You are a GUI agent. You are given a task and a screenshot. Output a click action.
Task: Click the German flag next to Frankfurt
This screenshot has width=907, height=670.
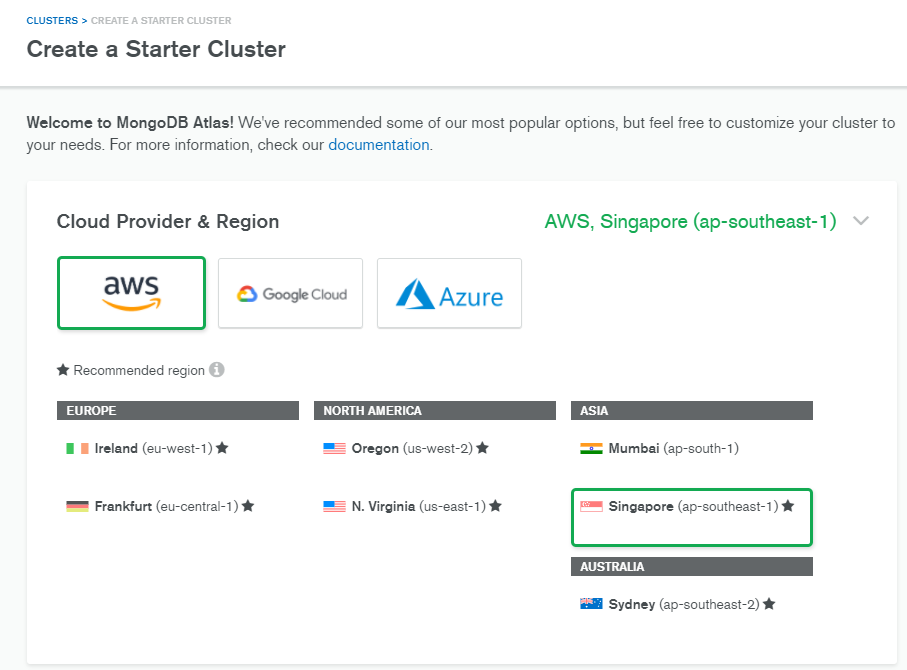78,507
